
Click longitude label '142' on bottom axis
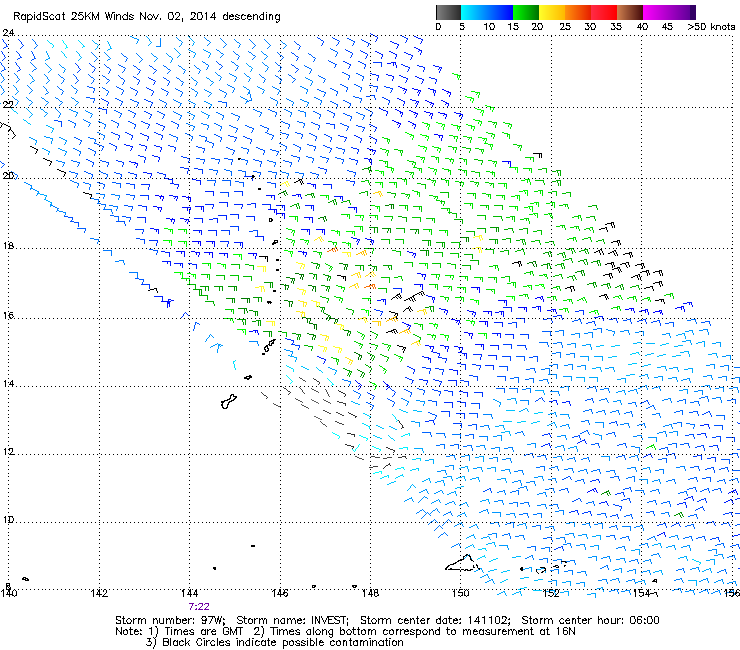[99, 593]
